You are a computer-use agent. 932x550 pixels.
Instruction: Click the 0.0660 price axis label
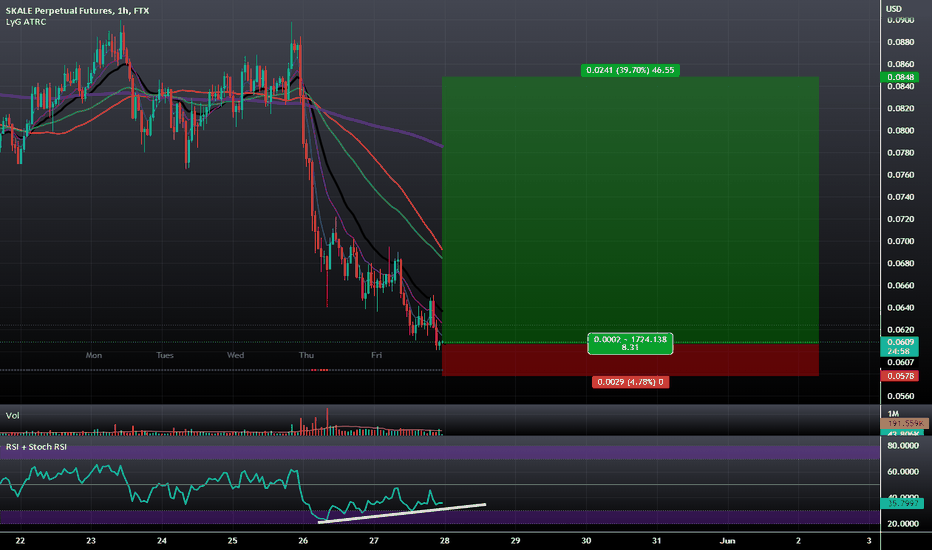tap(900, 285)
